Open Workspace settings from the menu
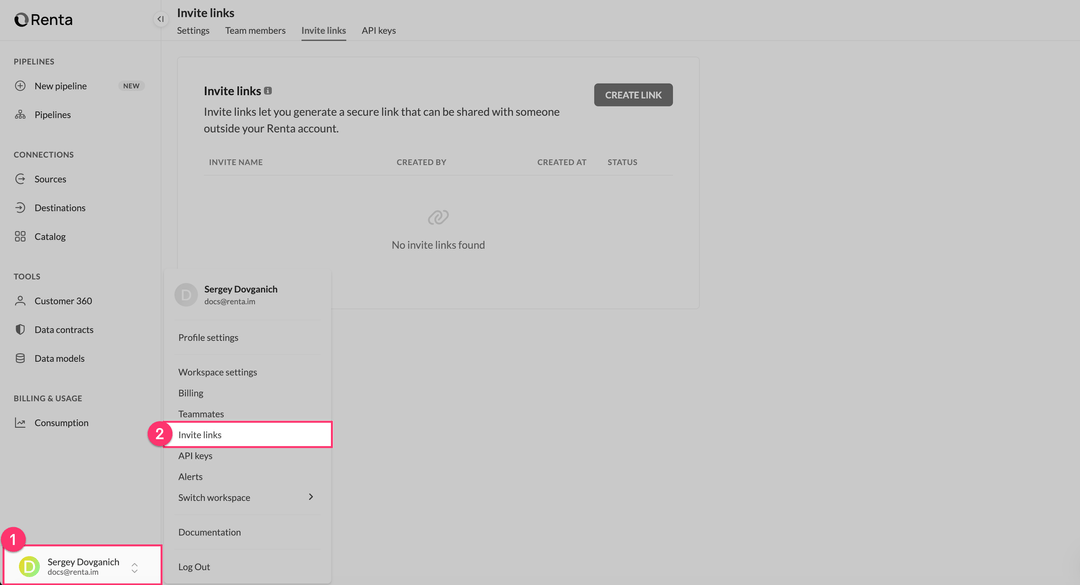Image resolution: width=1080 pixels, height=585 pixels. pyautogui.click(x=218, y=372)
